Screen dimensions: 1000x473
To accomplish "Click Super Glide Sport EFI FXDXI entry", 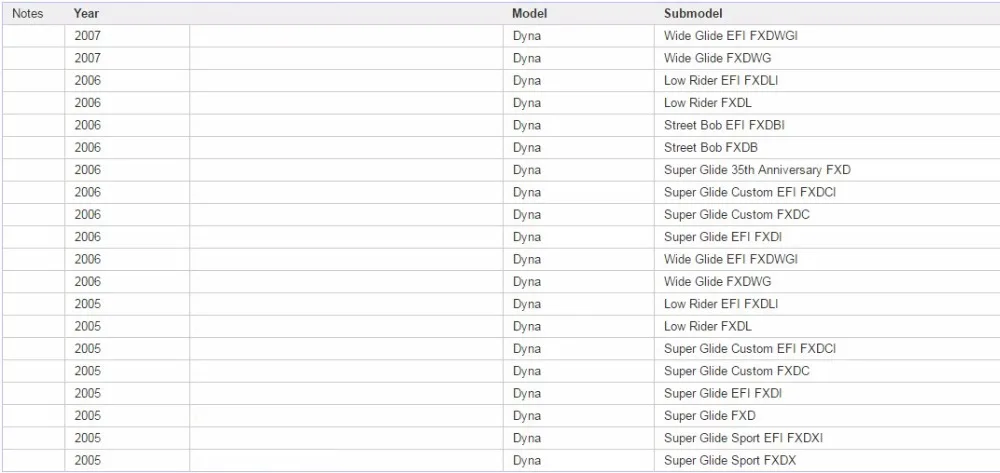I will (743, 438).
